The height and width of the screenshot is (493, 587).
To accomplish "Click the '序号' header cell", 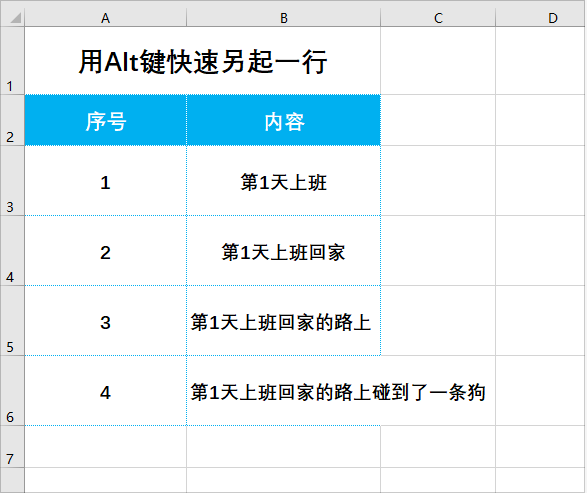I will [106, 120].
